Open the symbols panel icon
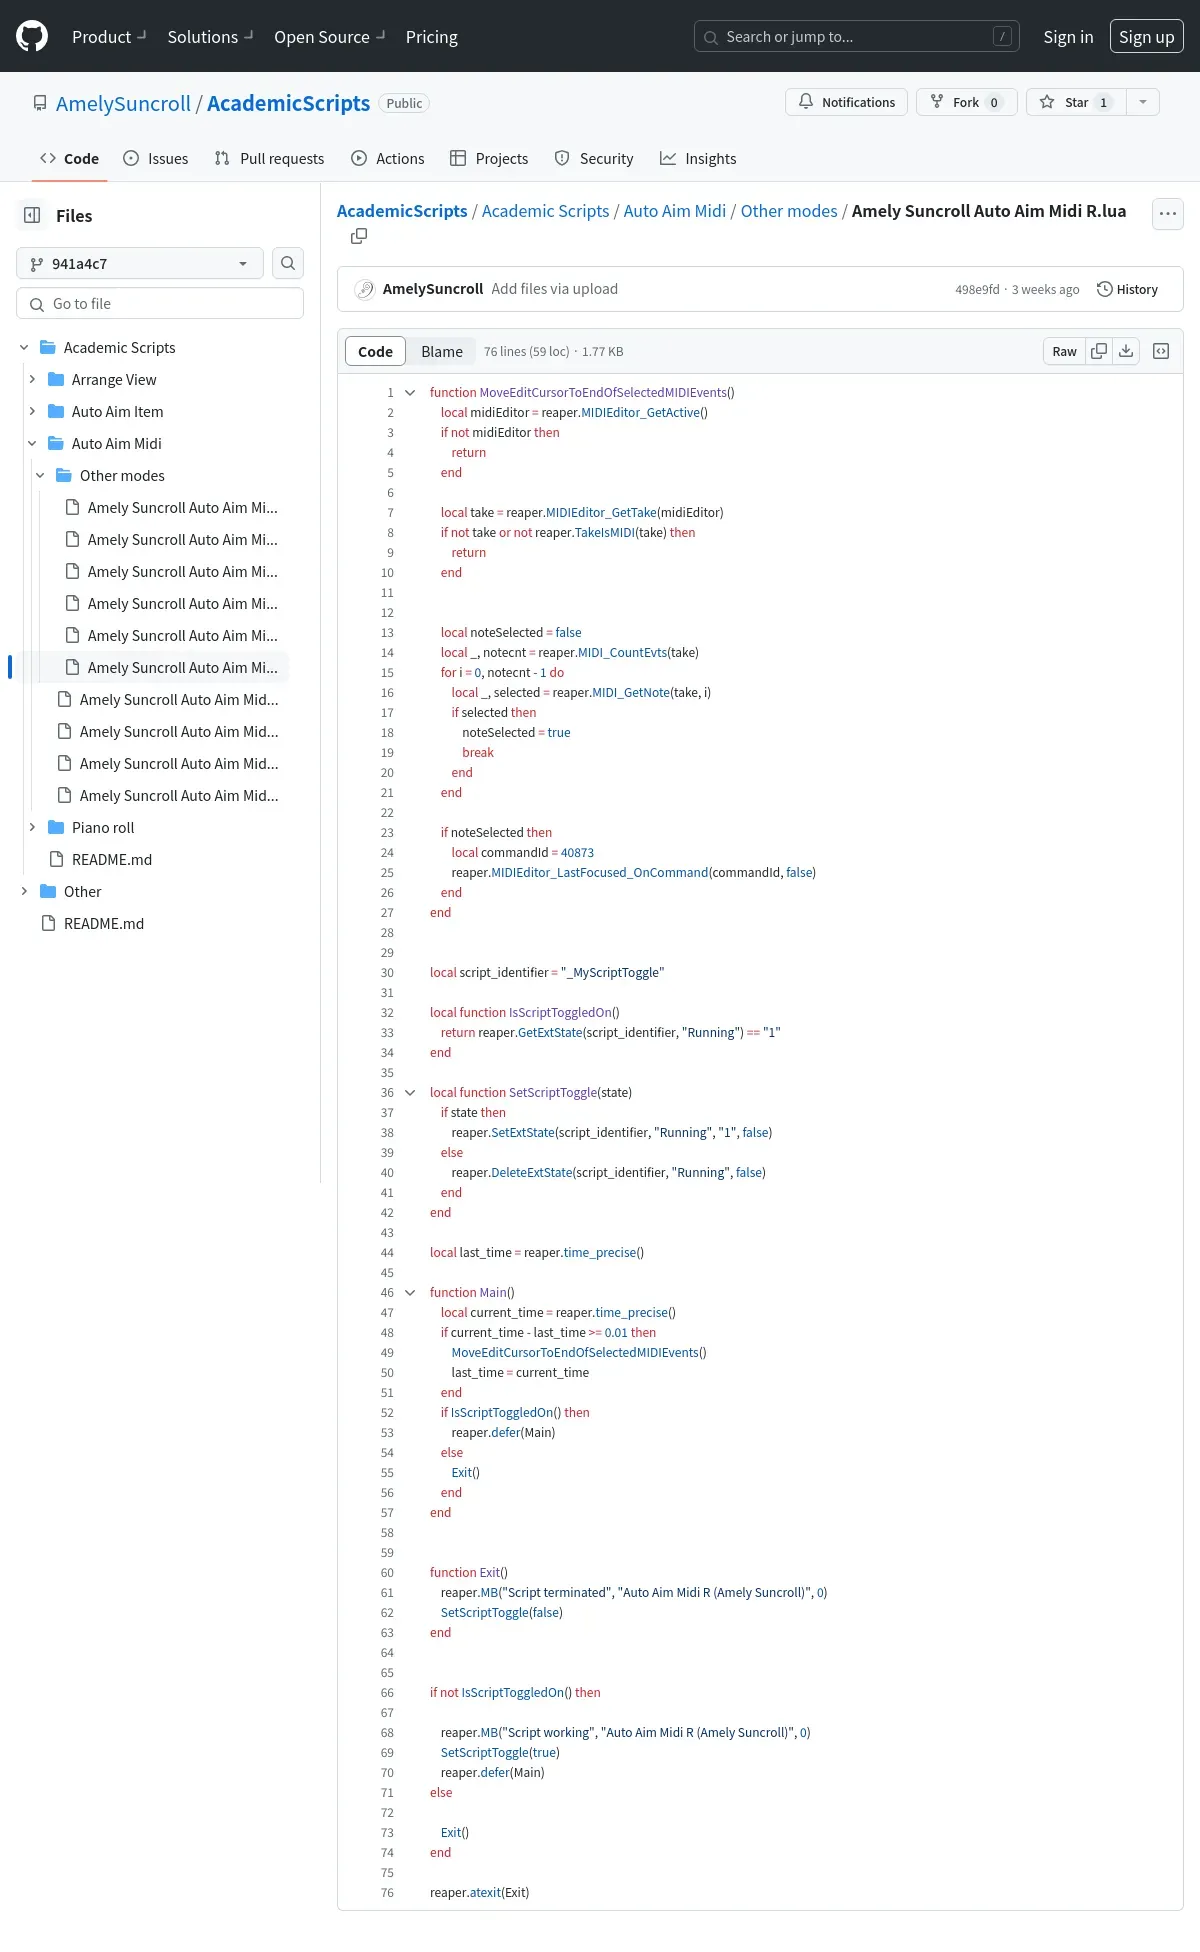1200x1952 pixels. [1161, 351]
